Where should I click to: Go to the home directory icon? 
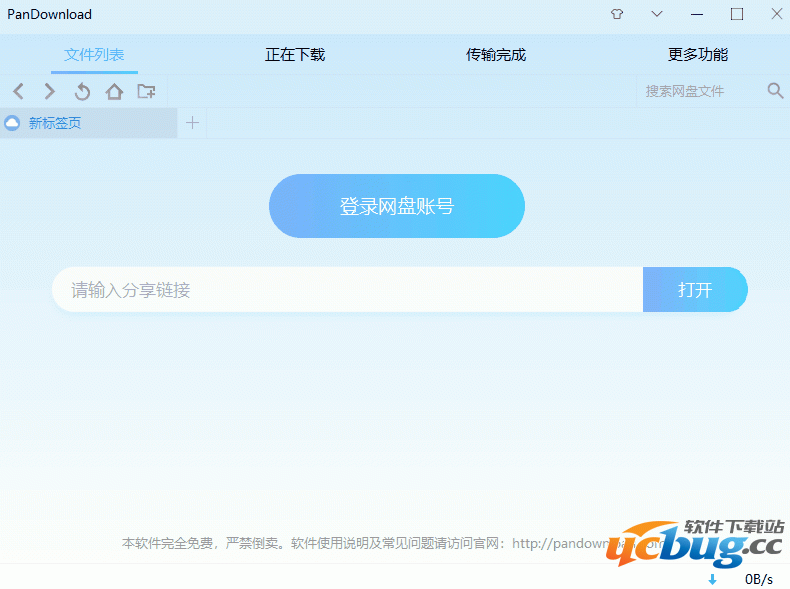(114, 92)
